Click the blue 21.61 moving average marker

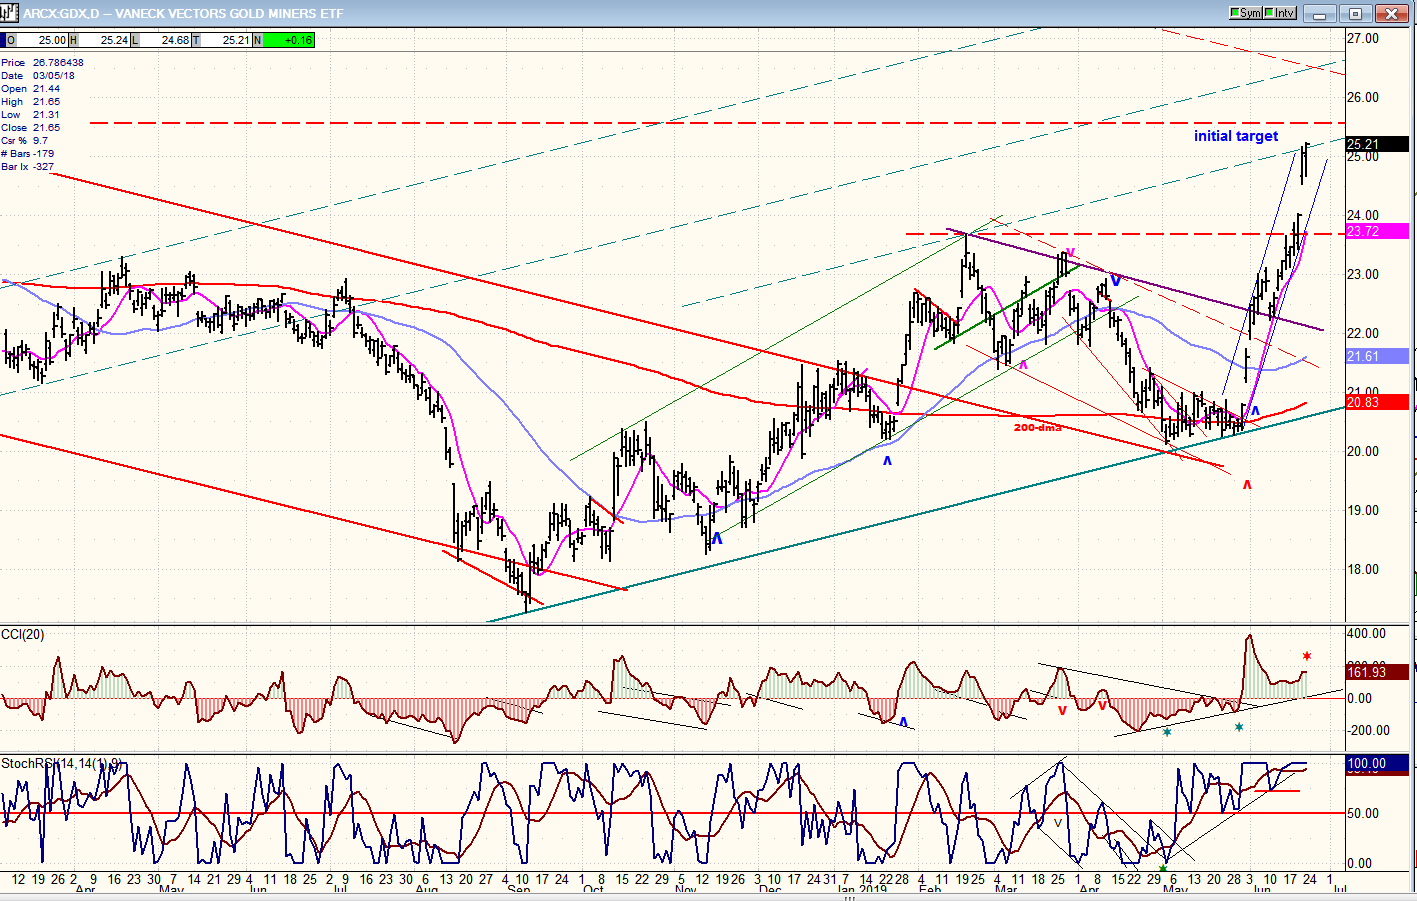click(x=1377, y=356)
